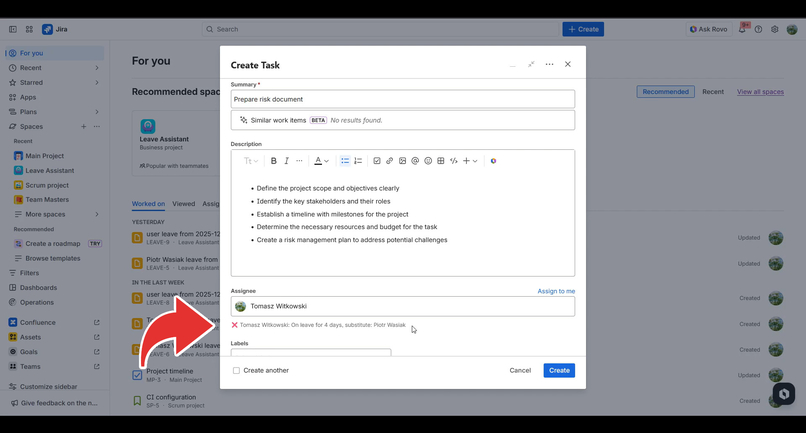Image resolution: width=806 pixels, height=433 pixels.
Task: Toggle bullet list in description editor
Action: (345, 161)
